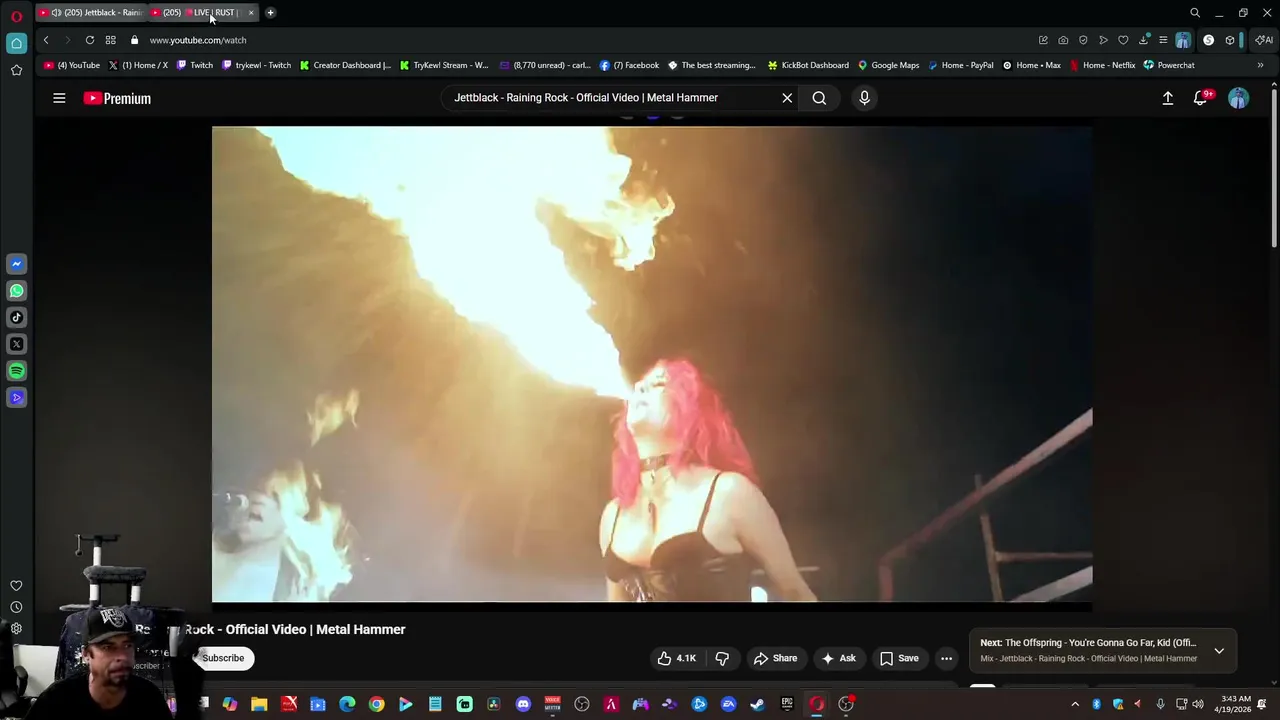Open WhatsApp in the Opera sidebar
This screenshot has width=1280, height=720.
point(16,291)
